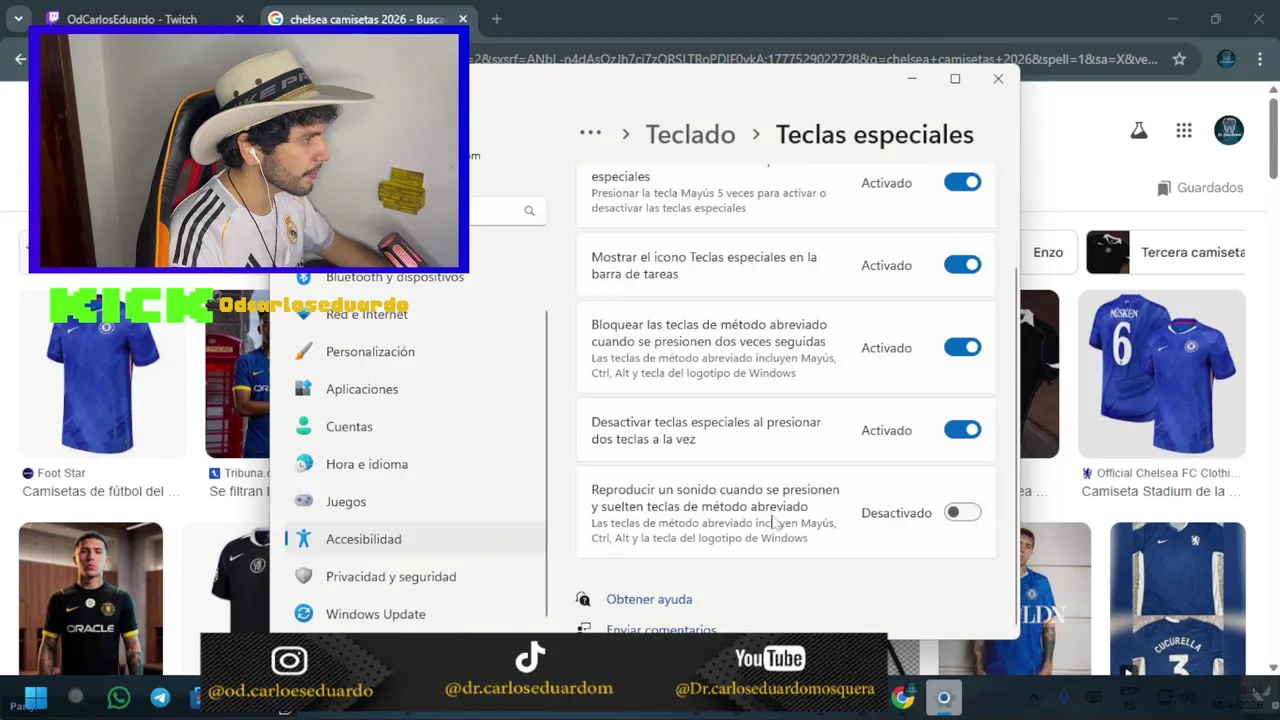Open the black Oracle jersey player image
The image size is (1280, 720).
(90, 600)
